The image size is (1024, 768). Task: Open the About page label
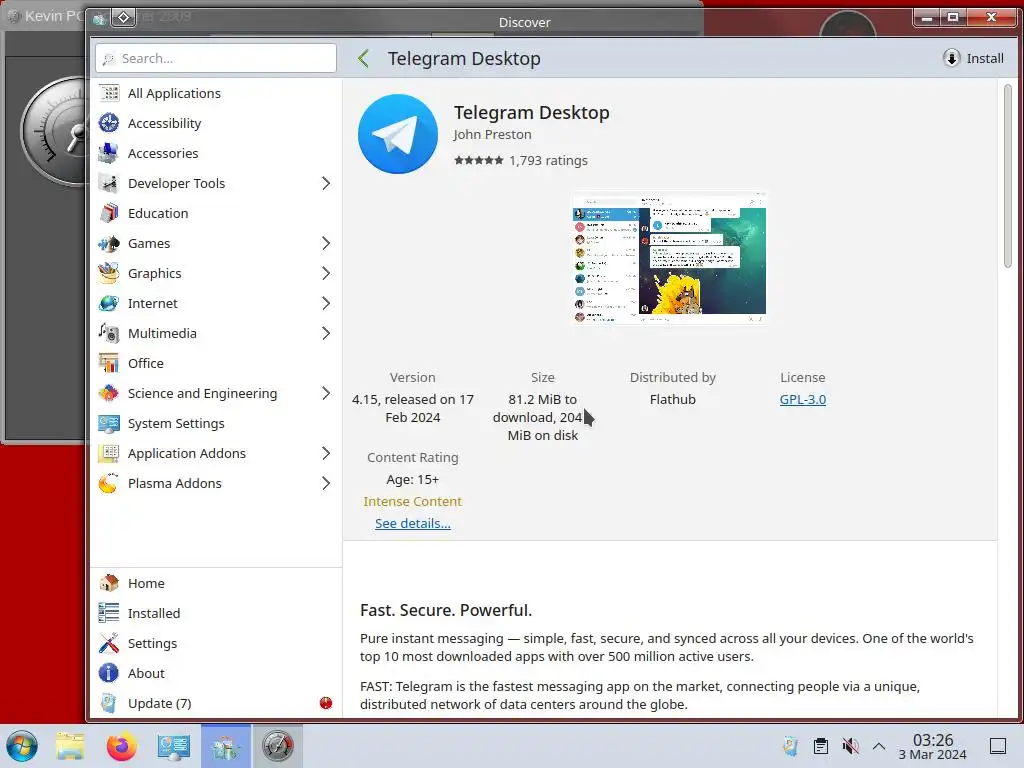point(146,673)
